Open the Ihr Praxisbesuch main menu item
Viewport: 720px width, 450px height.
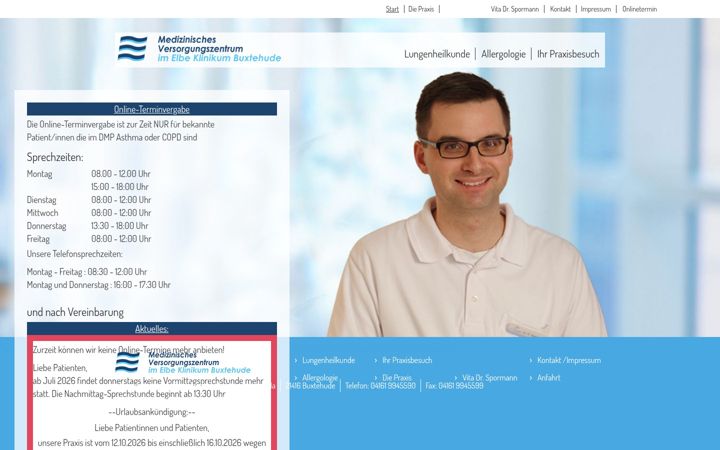[568, 54]
